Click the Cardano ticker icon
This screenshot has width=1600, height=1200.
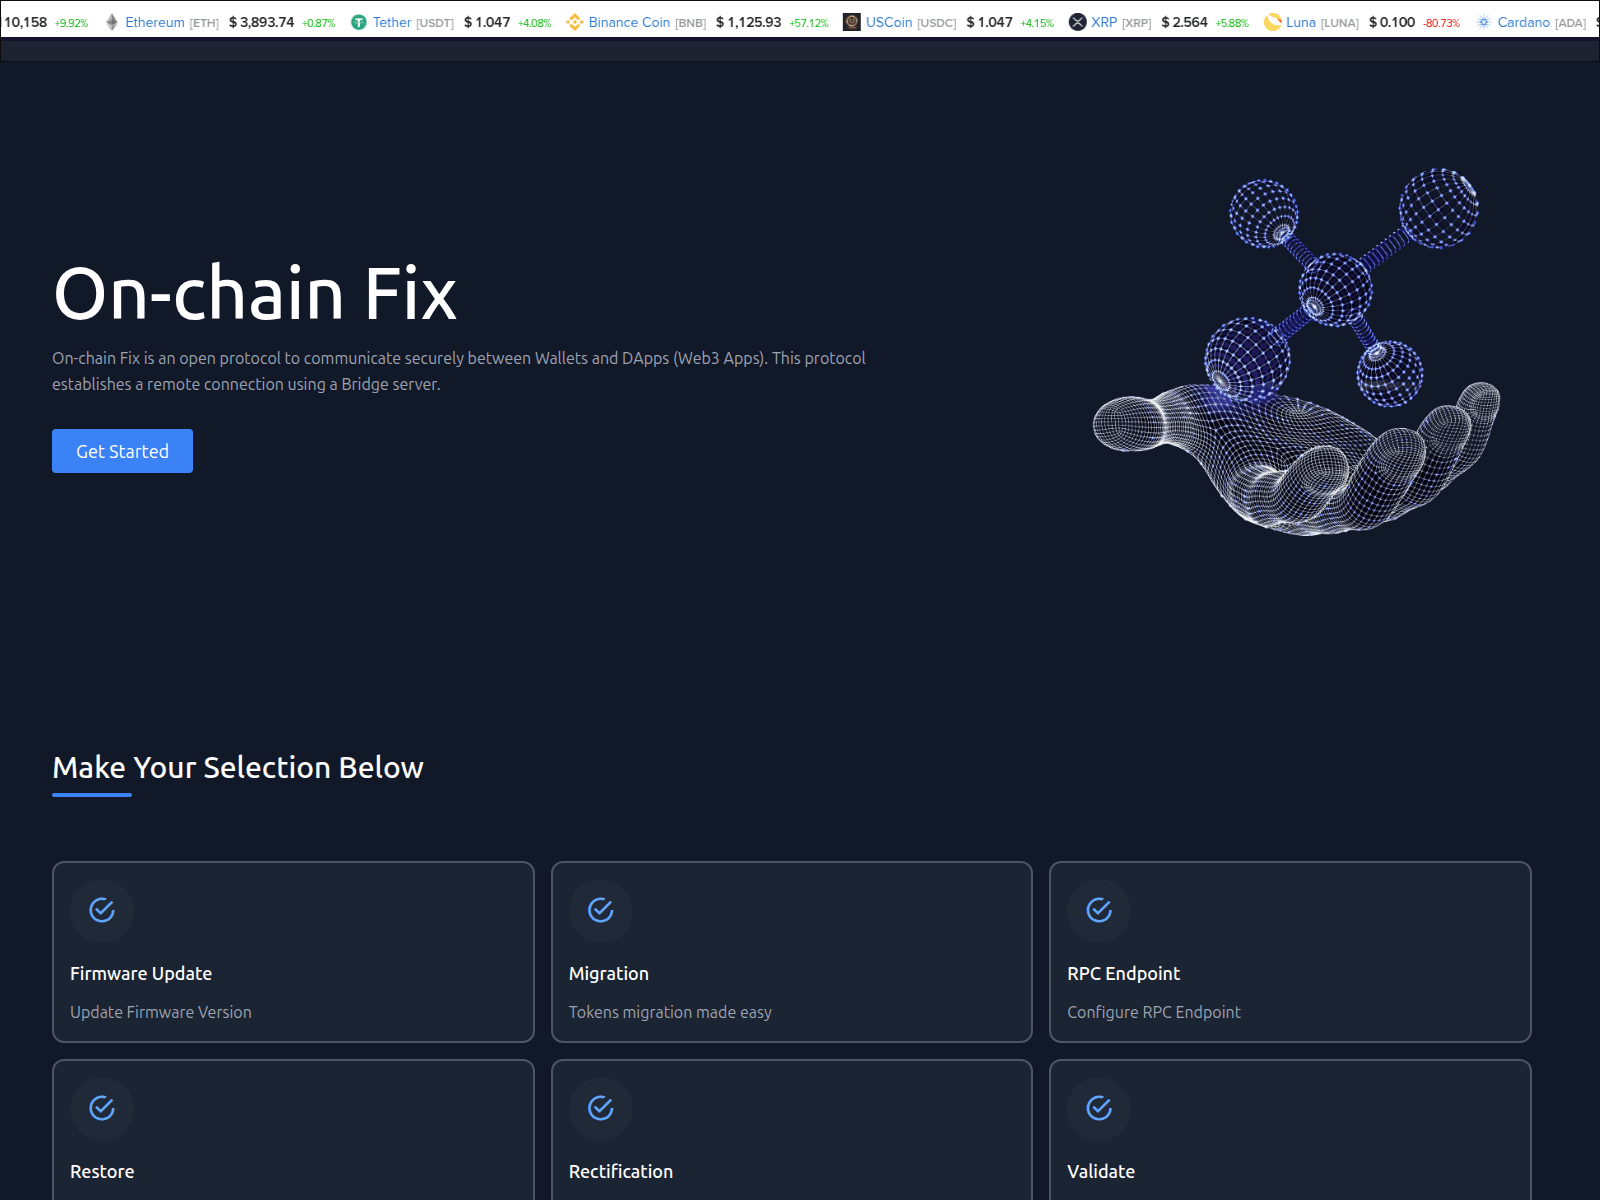1484,22
